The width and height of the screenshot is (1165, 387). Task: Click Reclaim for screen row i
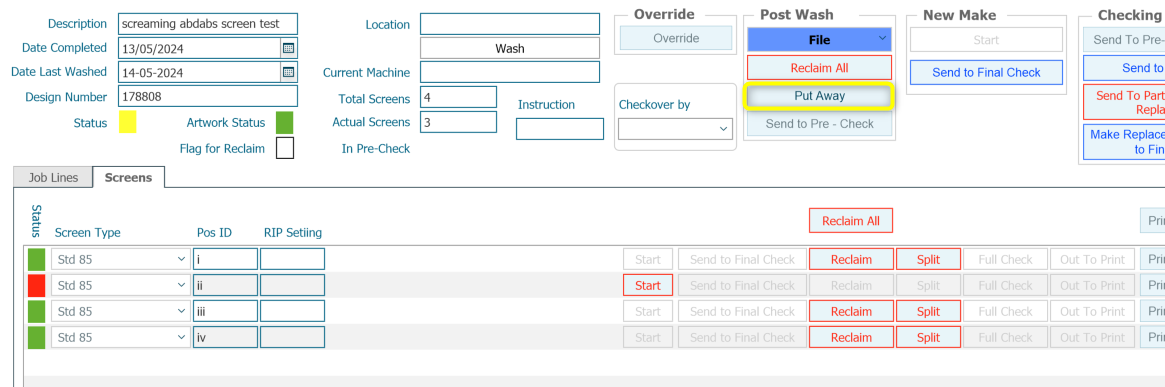[x=851, y=259]
